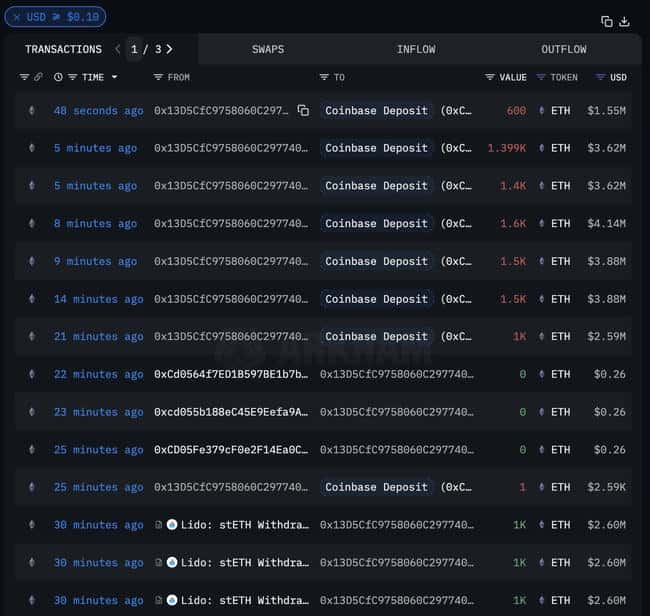The width and height of the screenshot is (650, 616).
Task: Filter by the To column
Action: coord(324,77)
